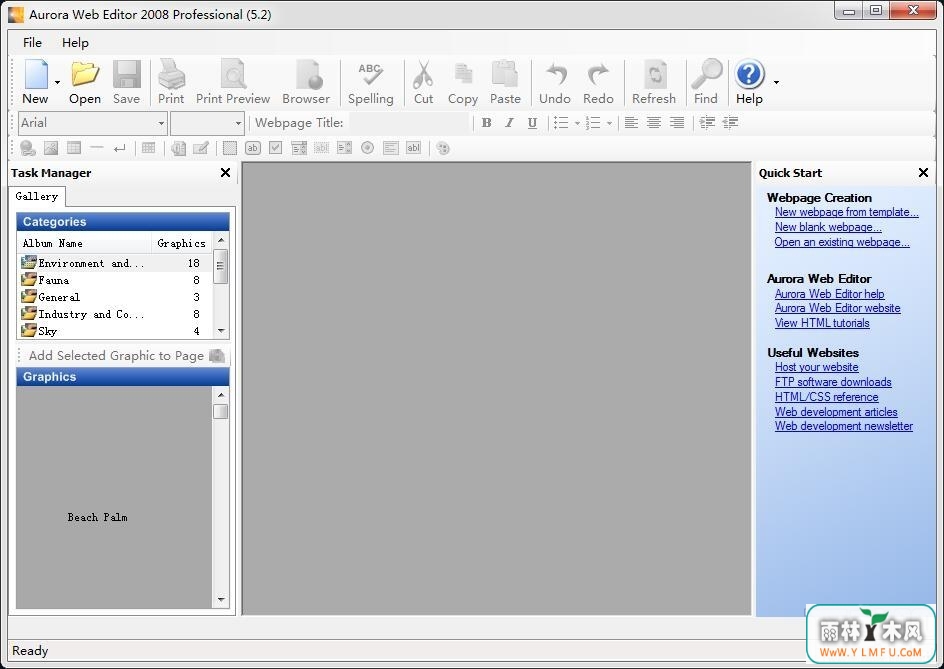Expand the Help button dropdown arrow
This screenshot has height=669, width=944.
[776, 82]
